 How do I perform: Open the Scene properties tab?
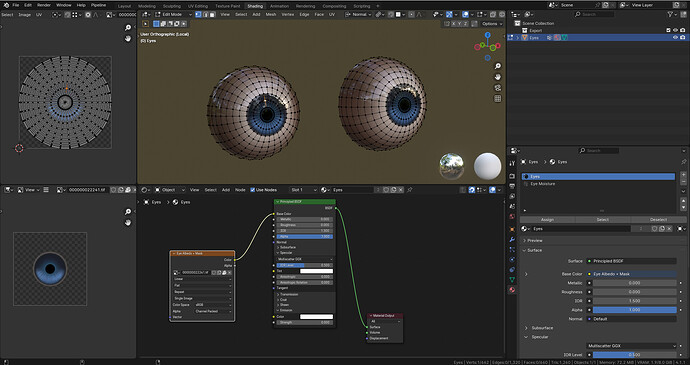pos(512,206)
